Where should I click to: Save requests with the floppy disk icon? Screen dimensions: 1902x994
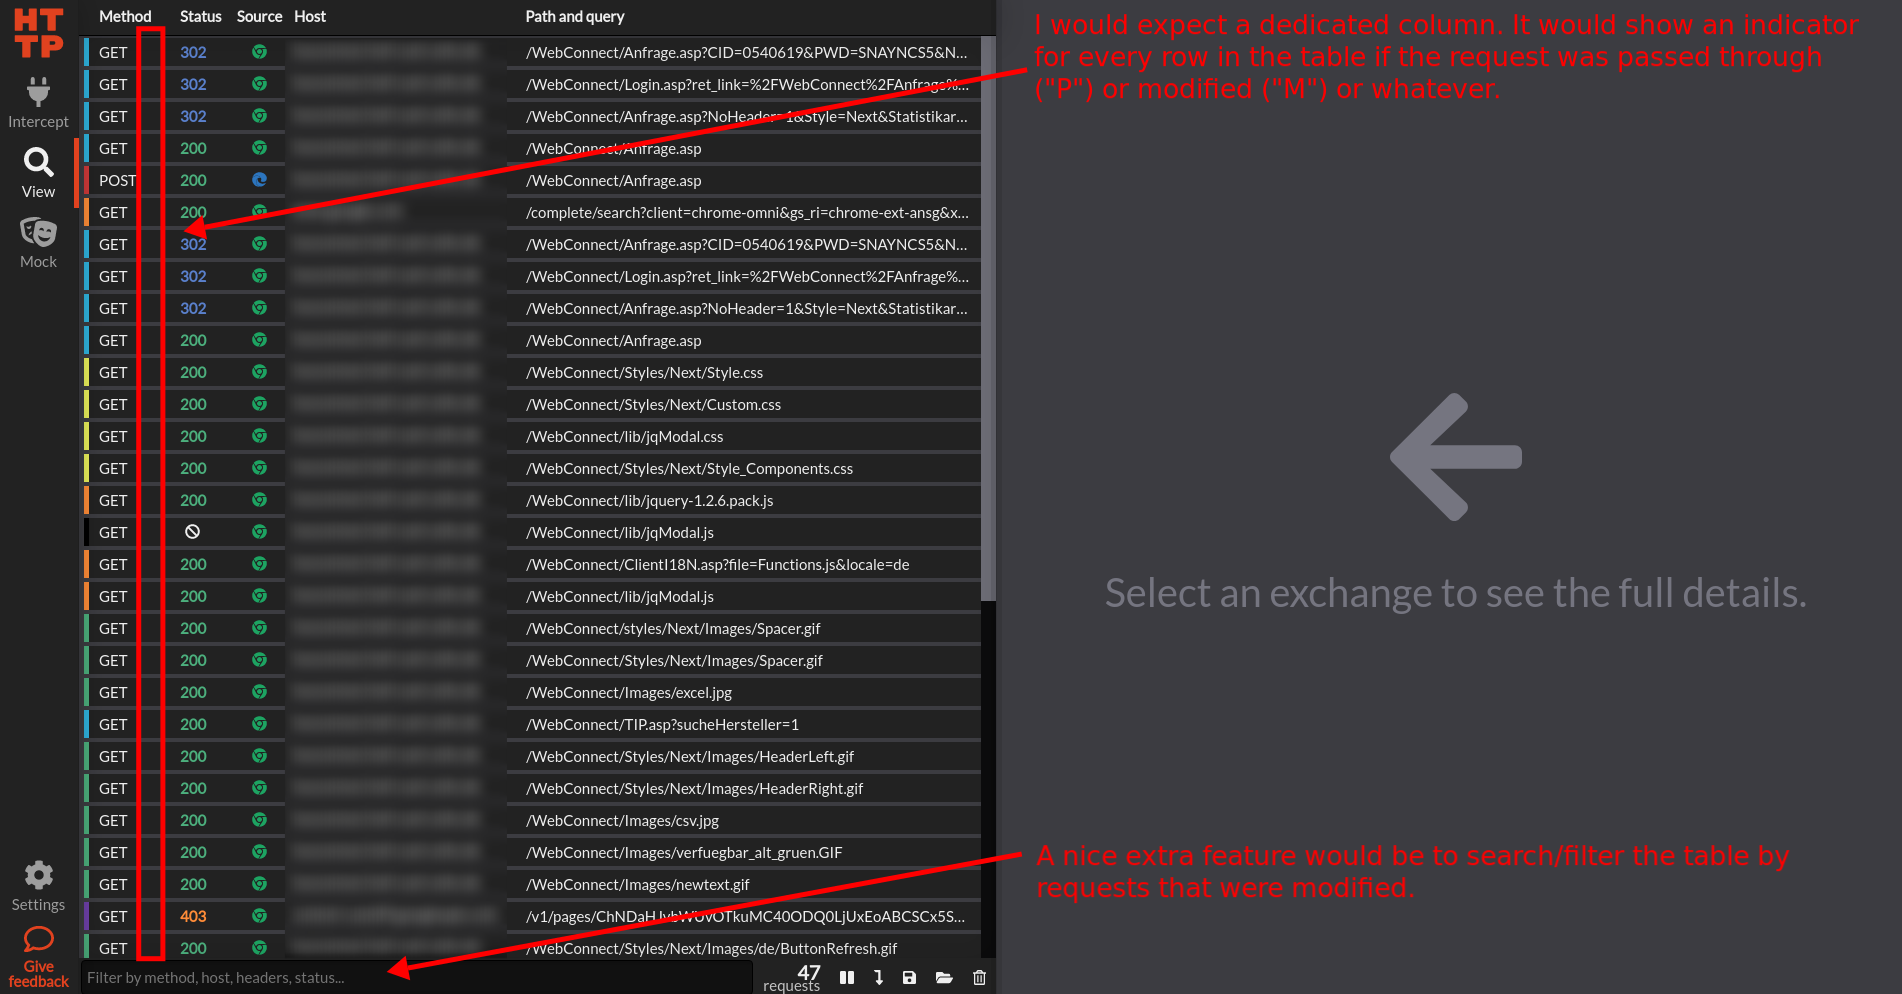pyautogui.click(x=909, y=978)
